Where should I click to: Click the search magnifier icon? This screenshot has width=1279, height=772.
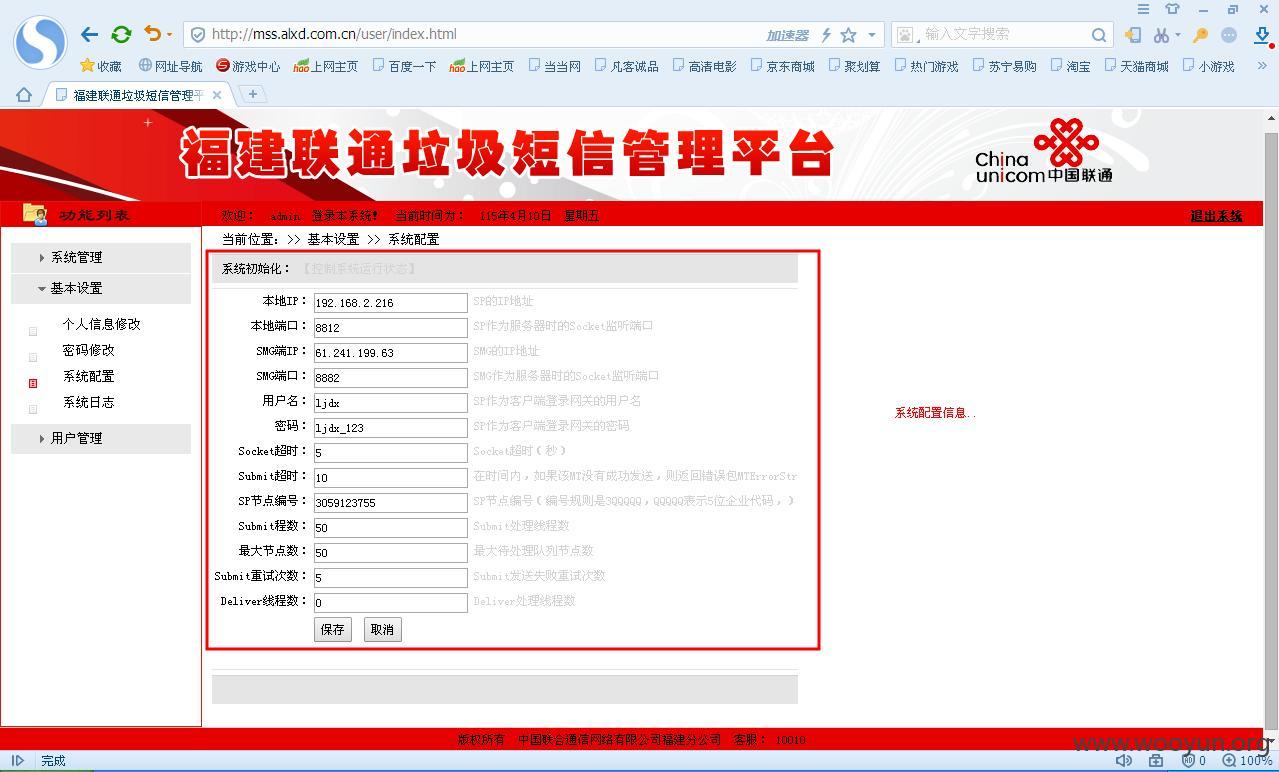(x=1098, y=35)
